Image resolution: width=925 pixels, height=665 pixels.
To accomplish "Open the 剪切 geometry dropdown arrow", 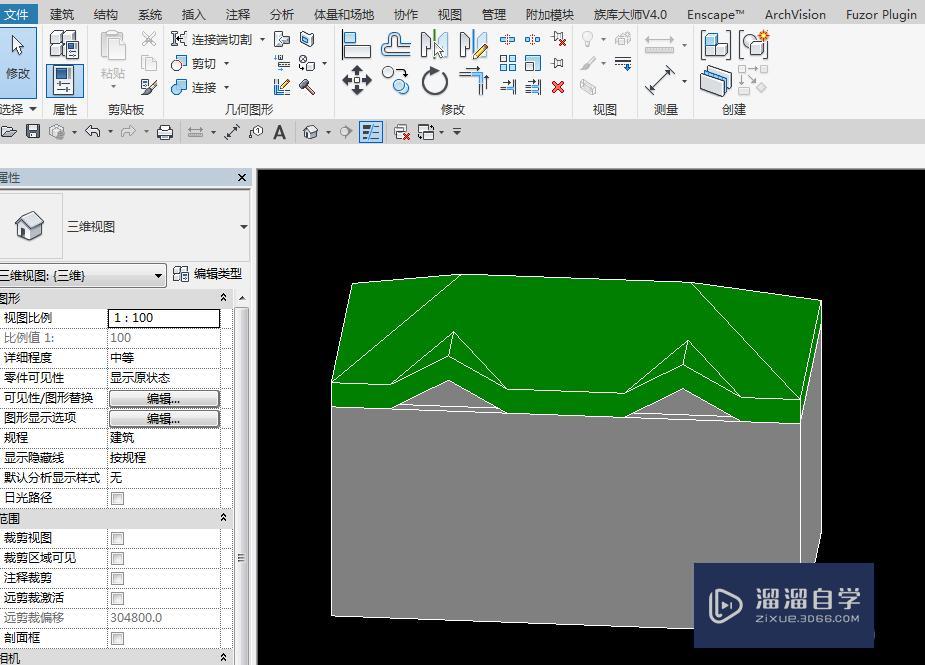I will point(227,63).
